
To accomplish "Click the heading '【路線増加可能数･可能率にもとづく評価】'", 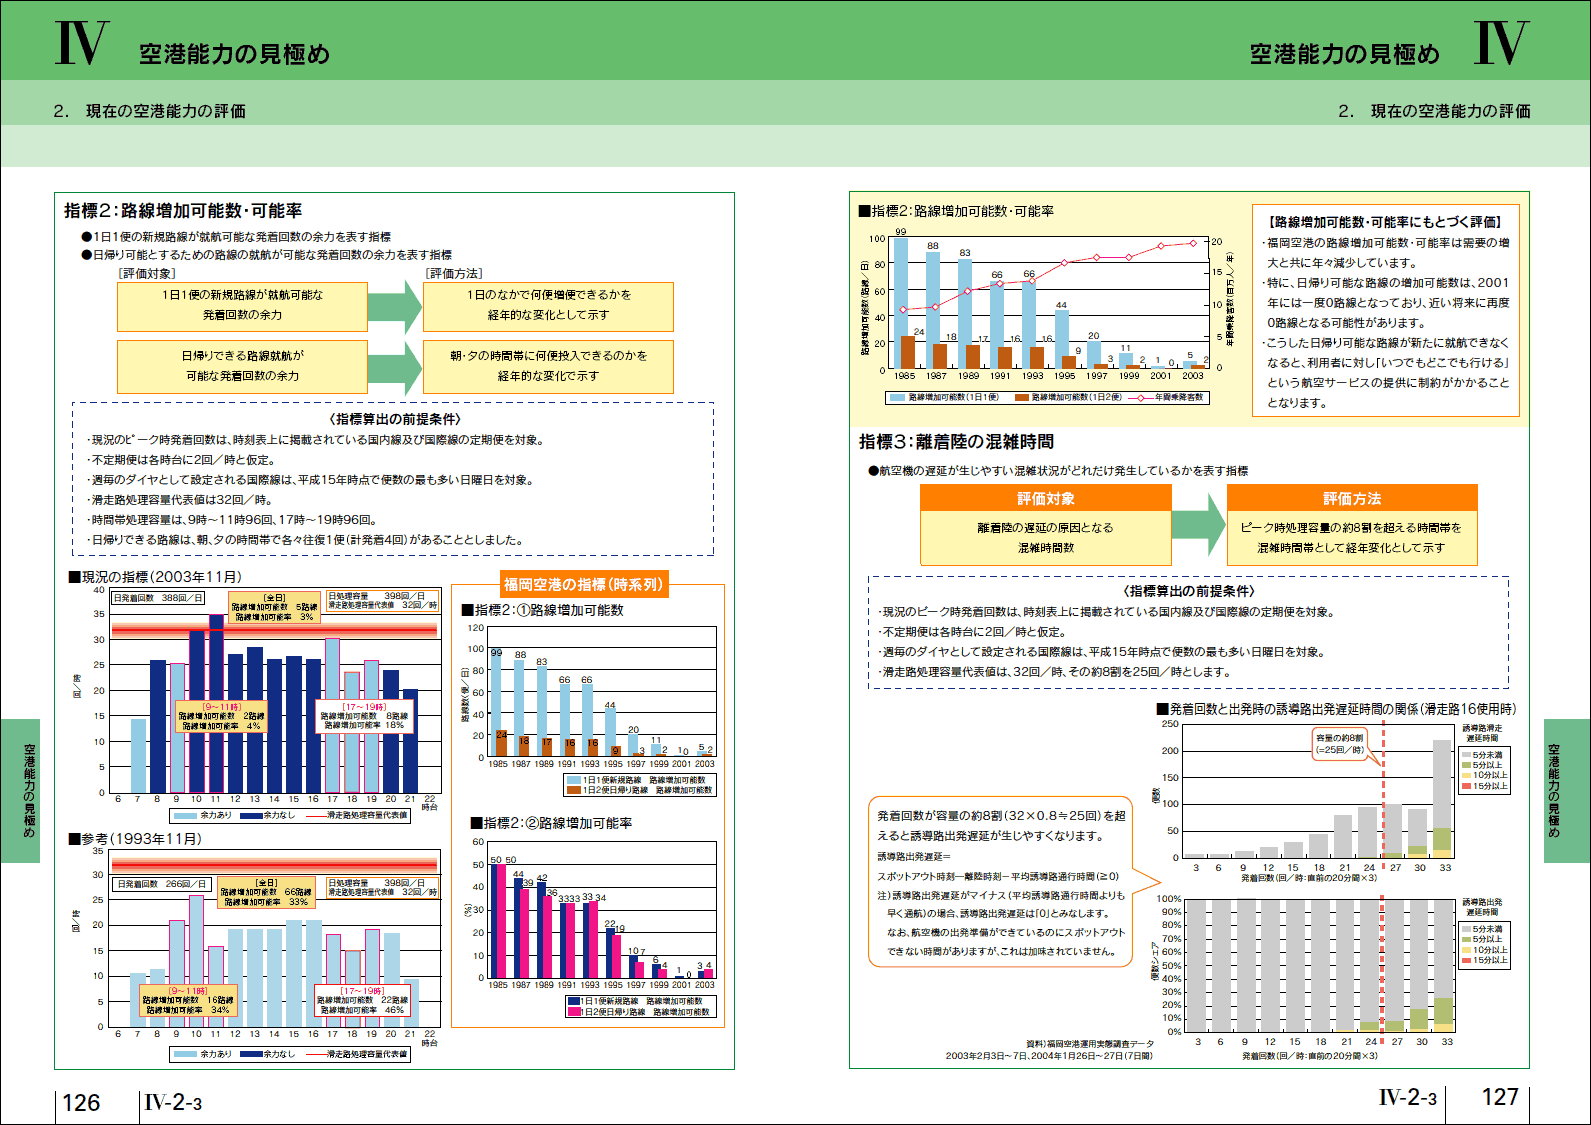I will 1385,222.
